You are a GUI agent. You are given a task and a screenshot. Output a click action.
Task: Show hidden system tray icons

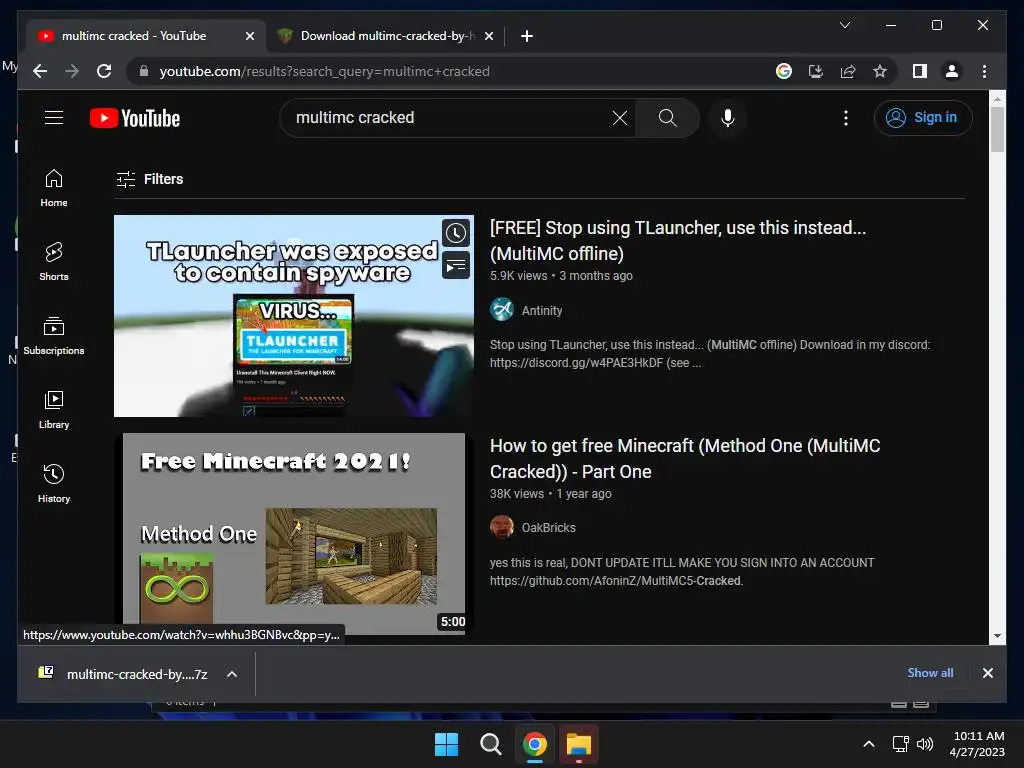click(869, 744)
